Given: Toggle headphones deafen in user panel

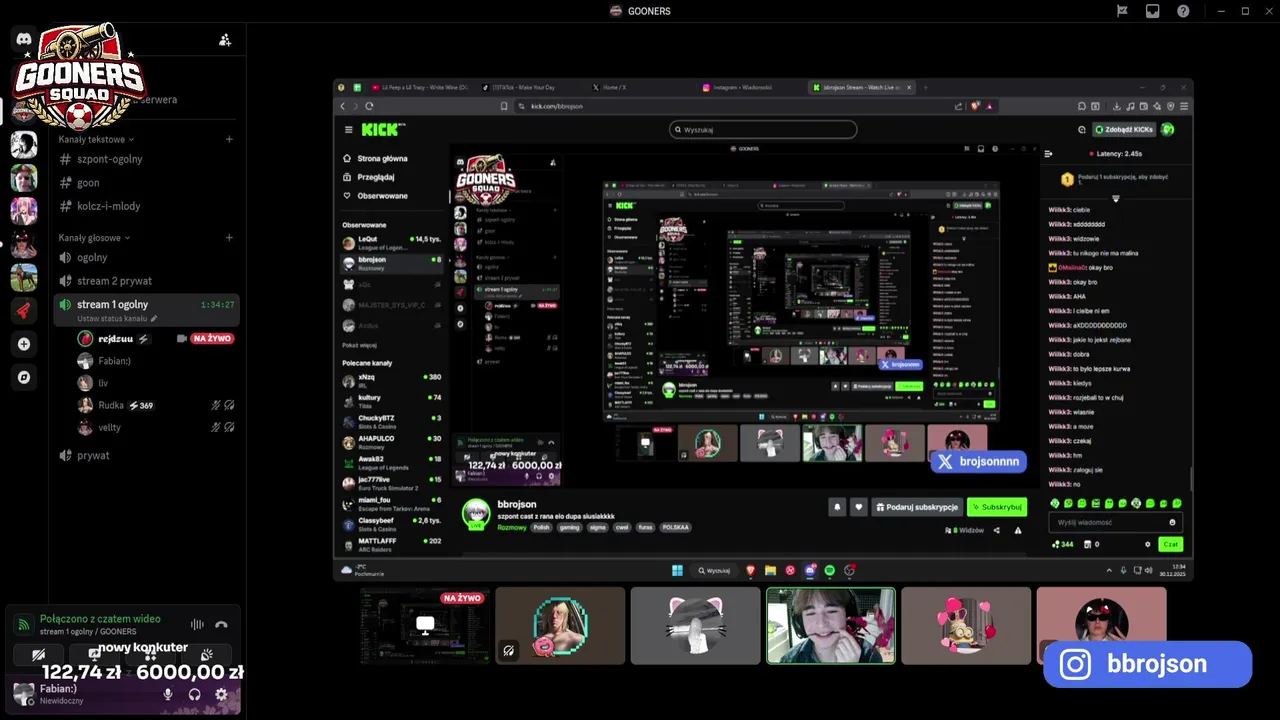Looking at the screenshot, I should (x=194, y=694).
